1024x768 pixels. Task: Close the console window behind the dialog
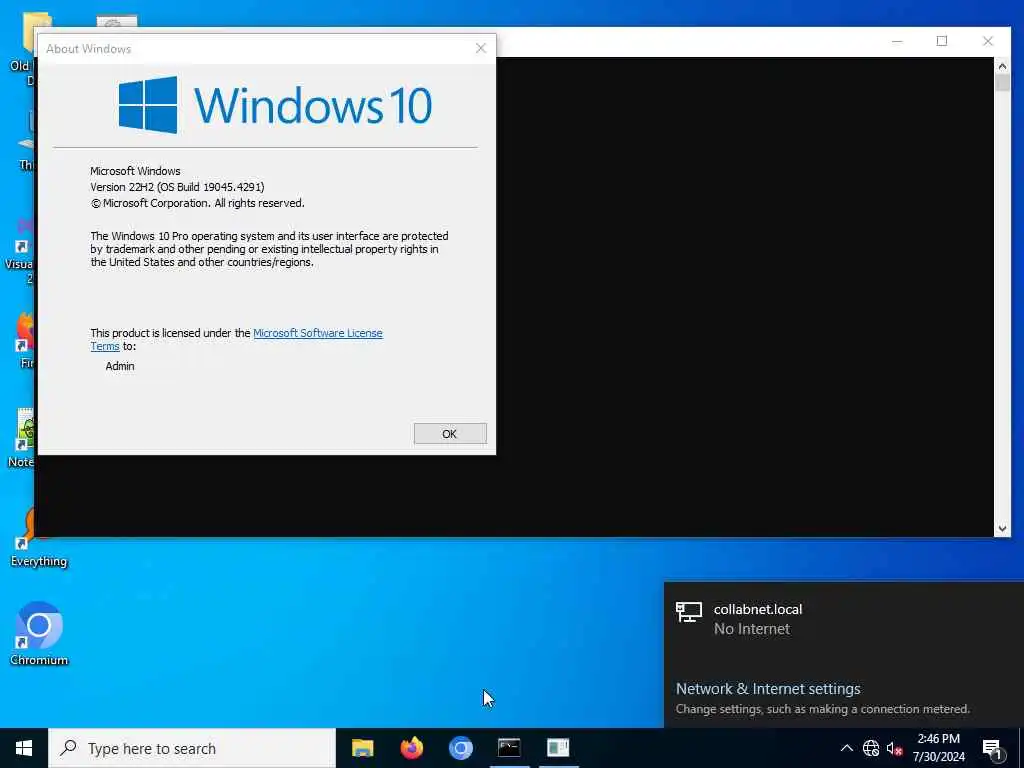tap(987, 41)
